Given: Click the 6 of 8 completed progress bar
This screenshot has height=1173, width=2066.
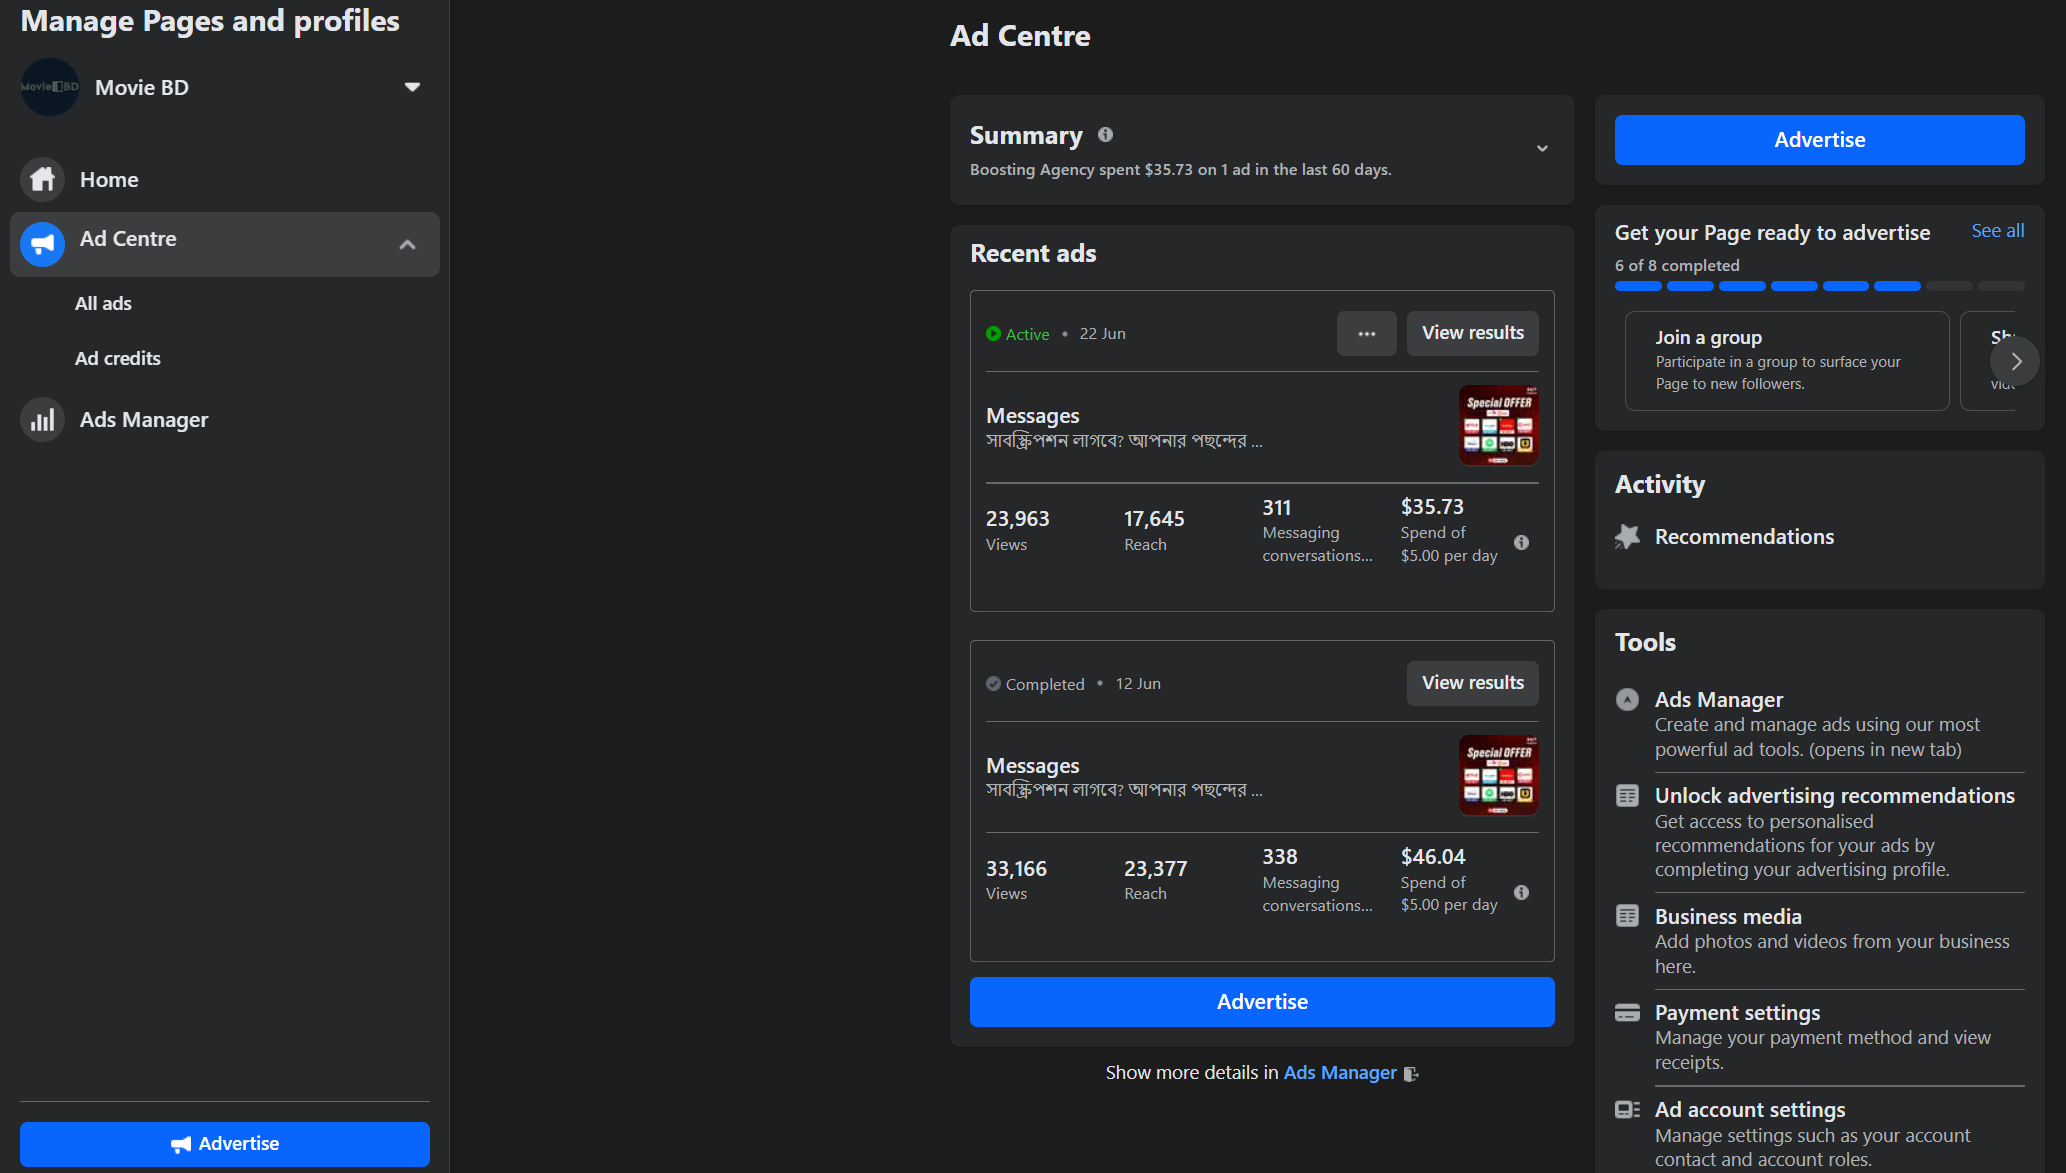Looking at the screenshot, I should pyautogui.click(x=1819, y=287).
